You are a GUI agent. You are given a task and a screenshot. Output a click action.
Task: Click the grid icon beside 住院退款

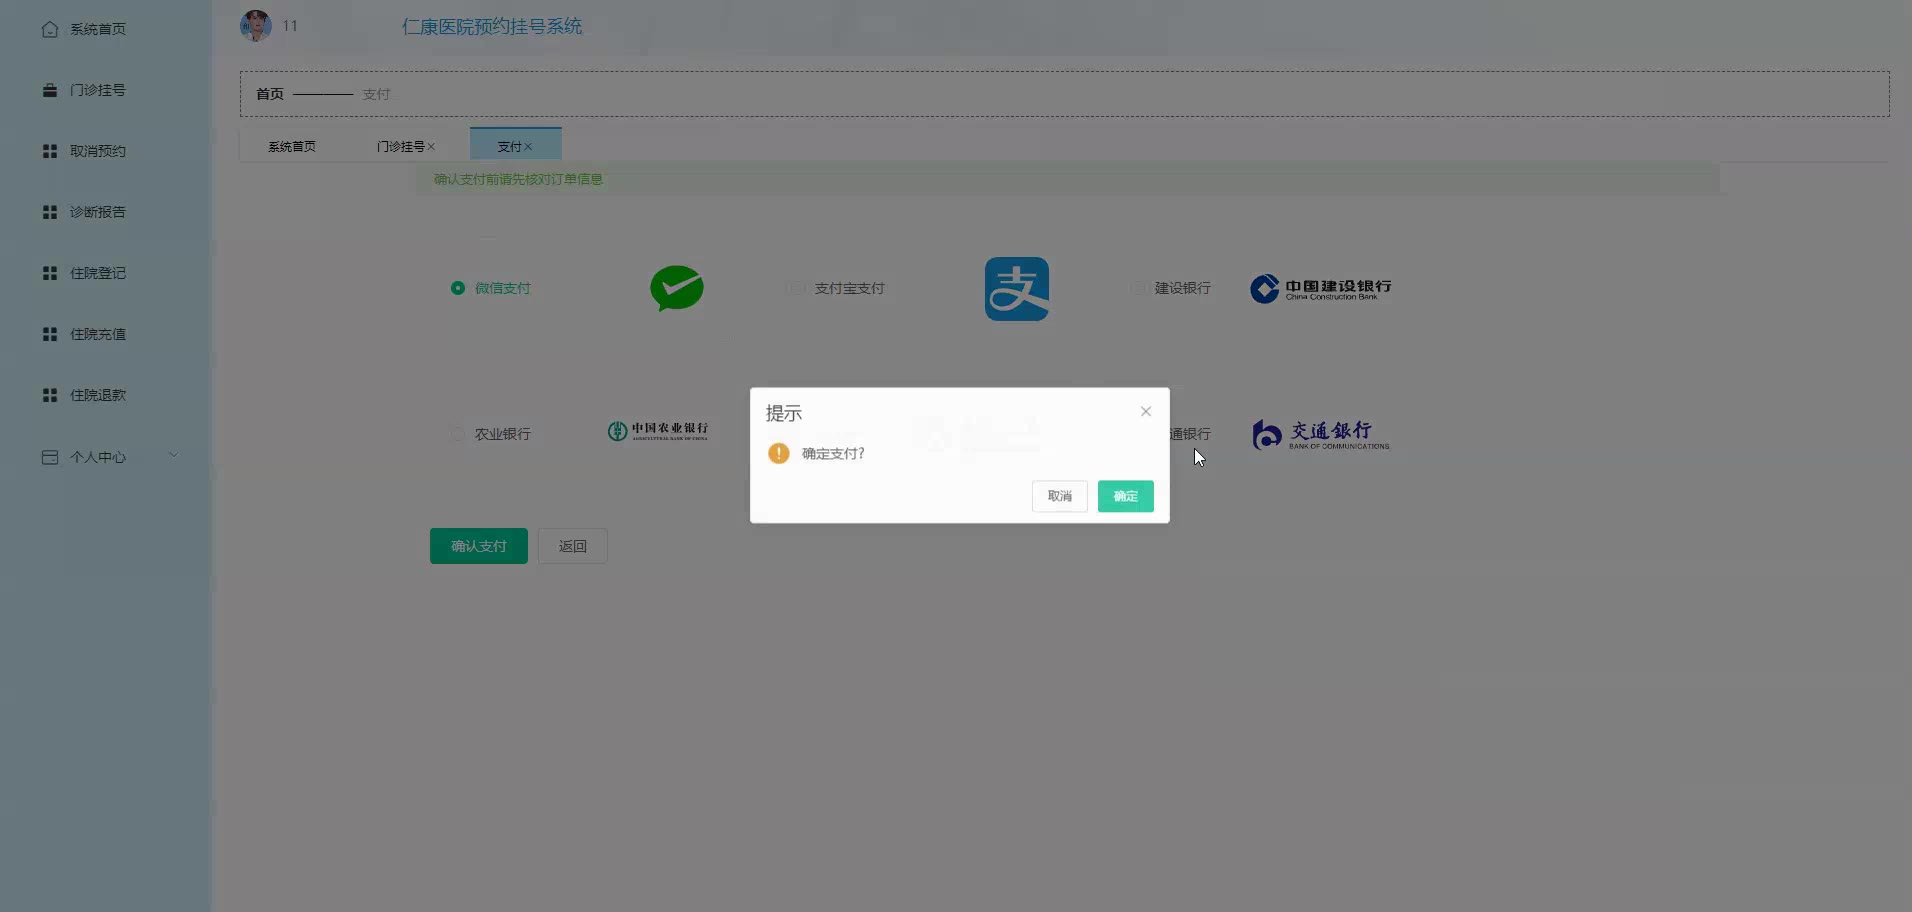pos(50,395)
